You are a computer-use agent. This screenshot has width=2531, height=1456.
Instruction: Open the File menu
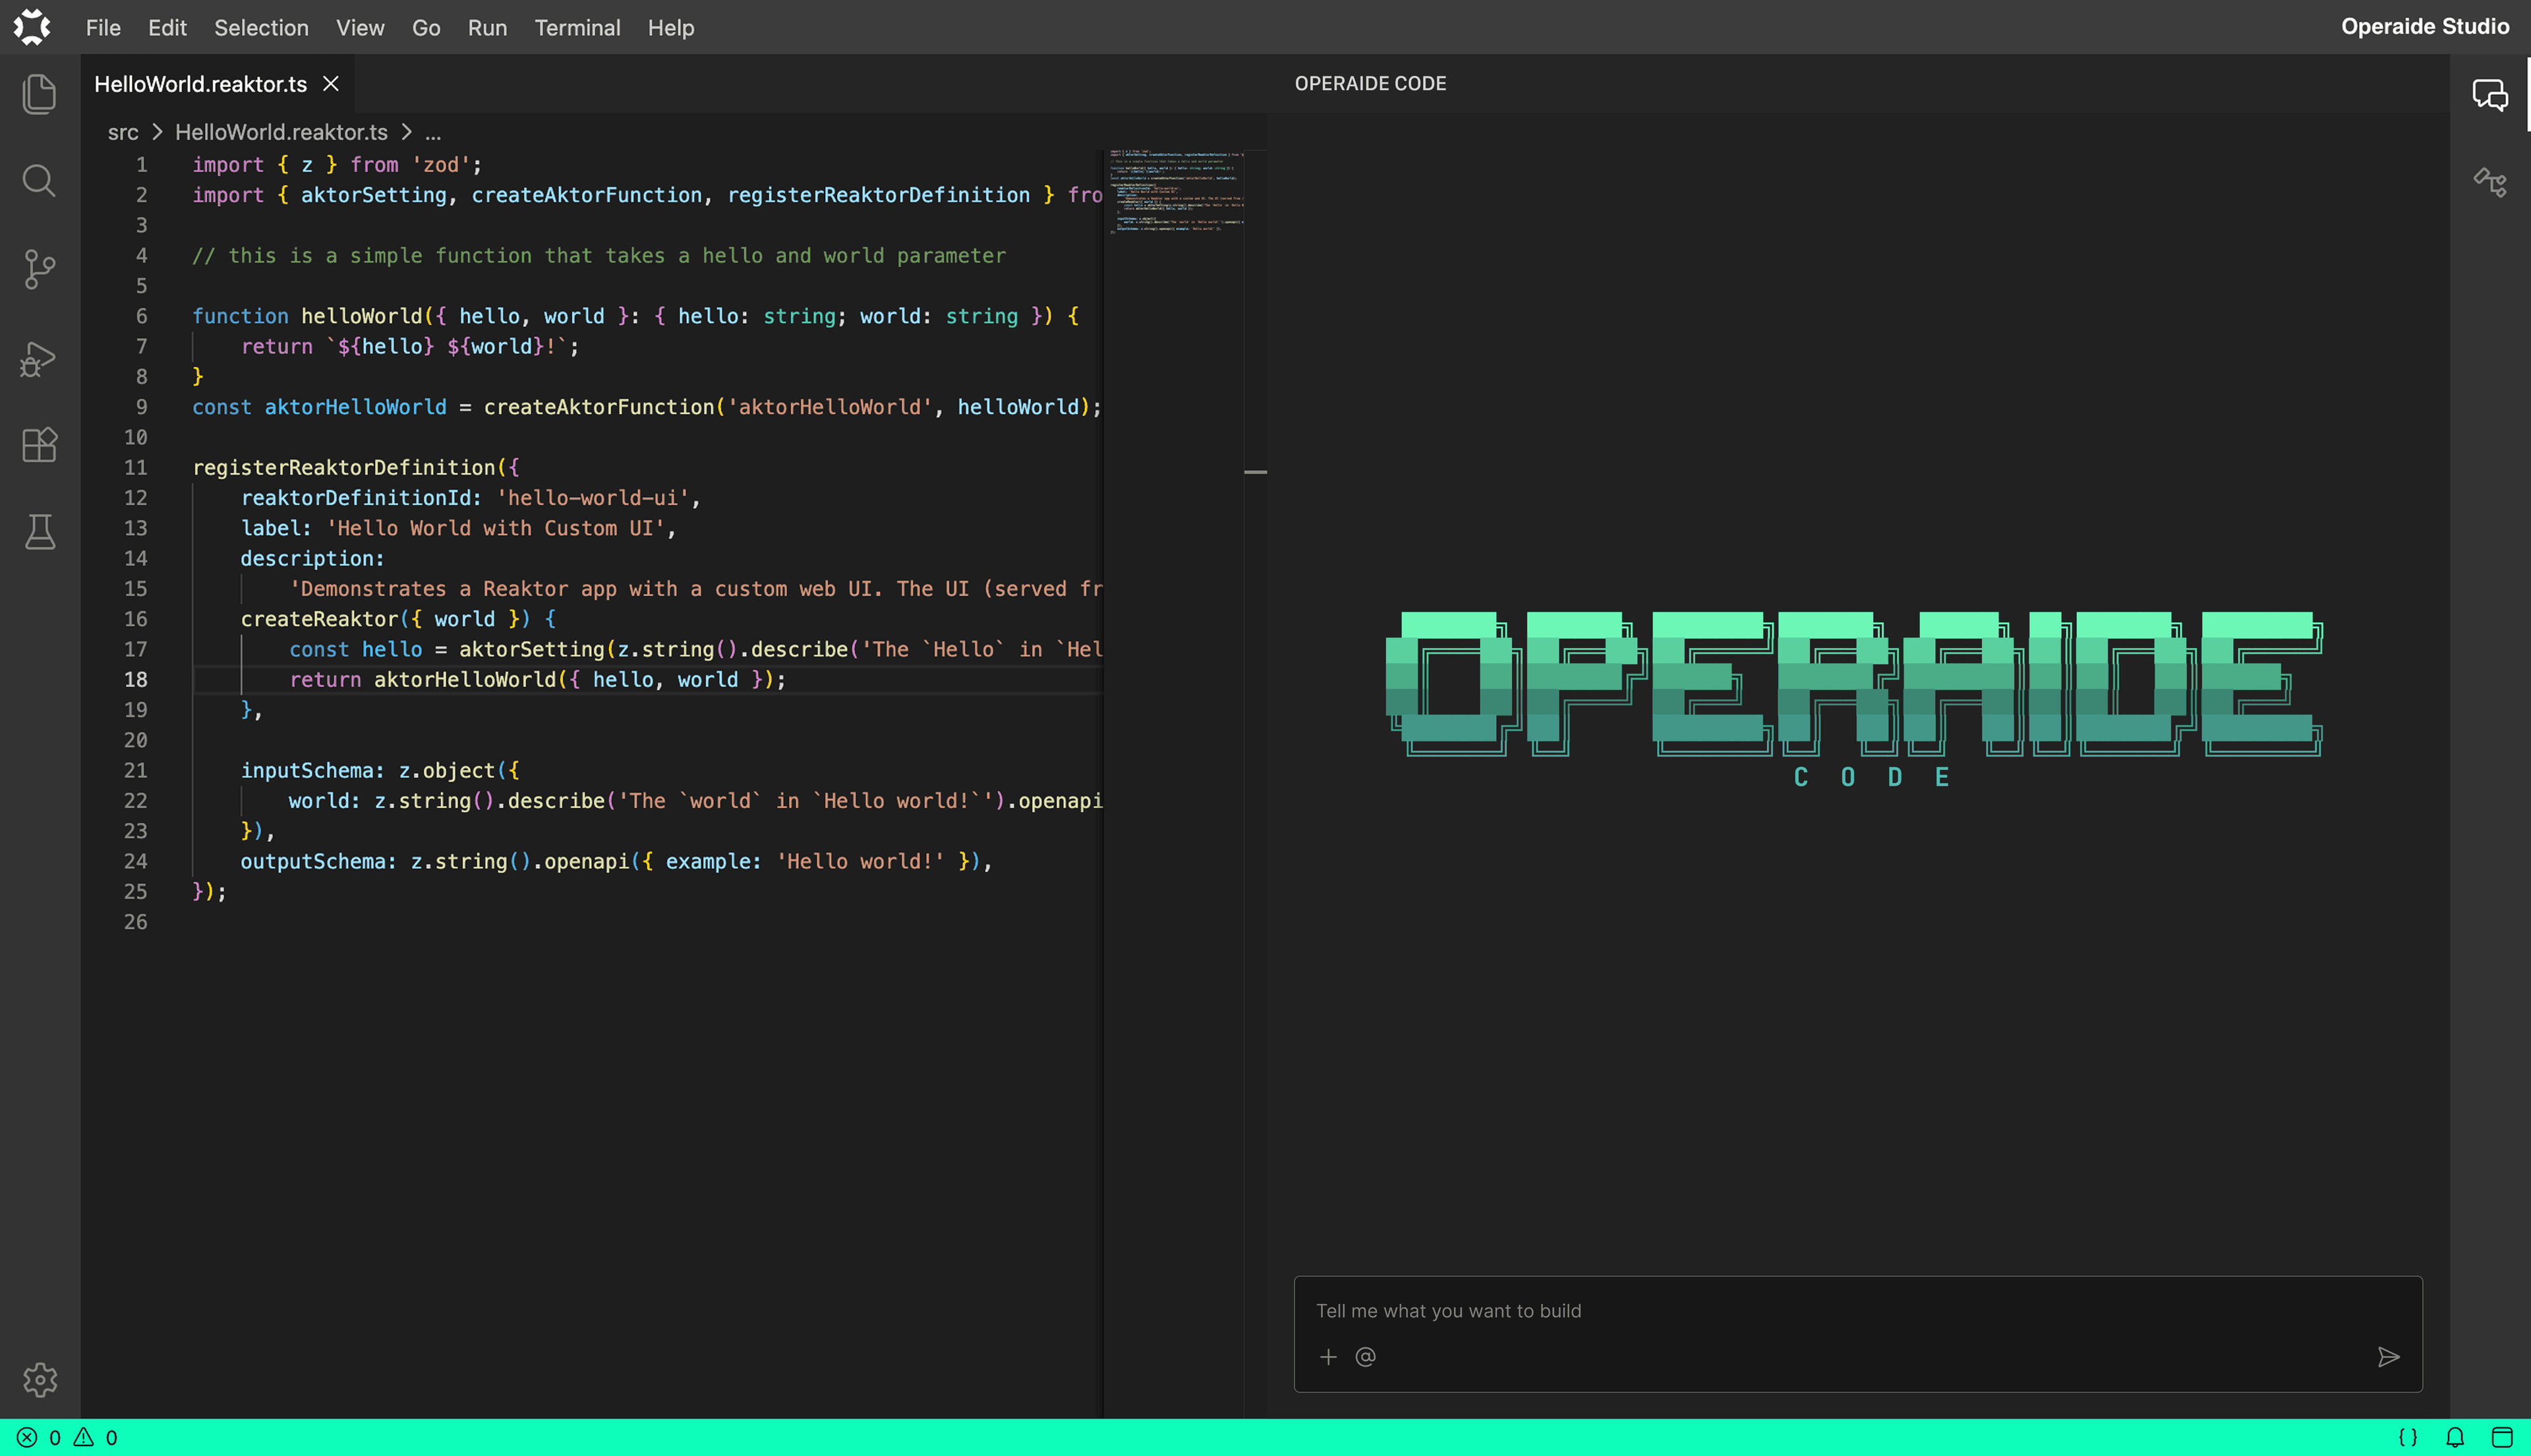(x=103, y=28)
